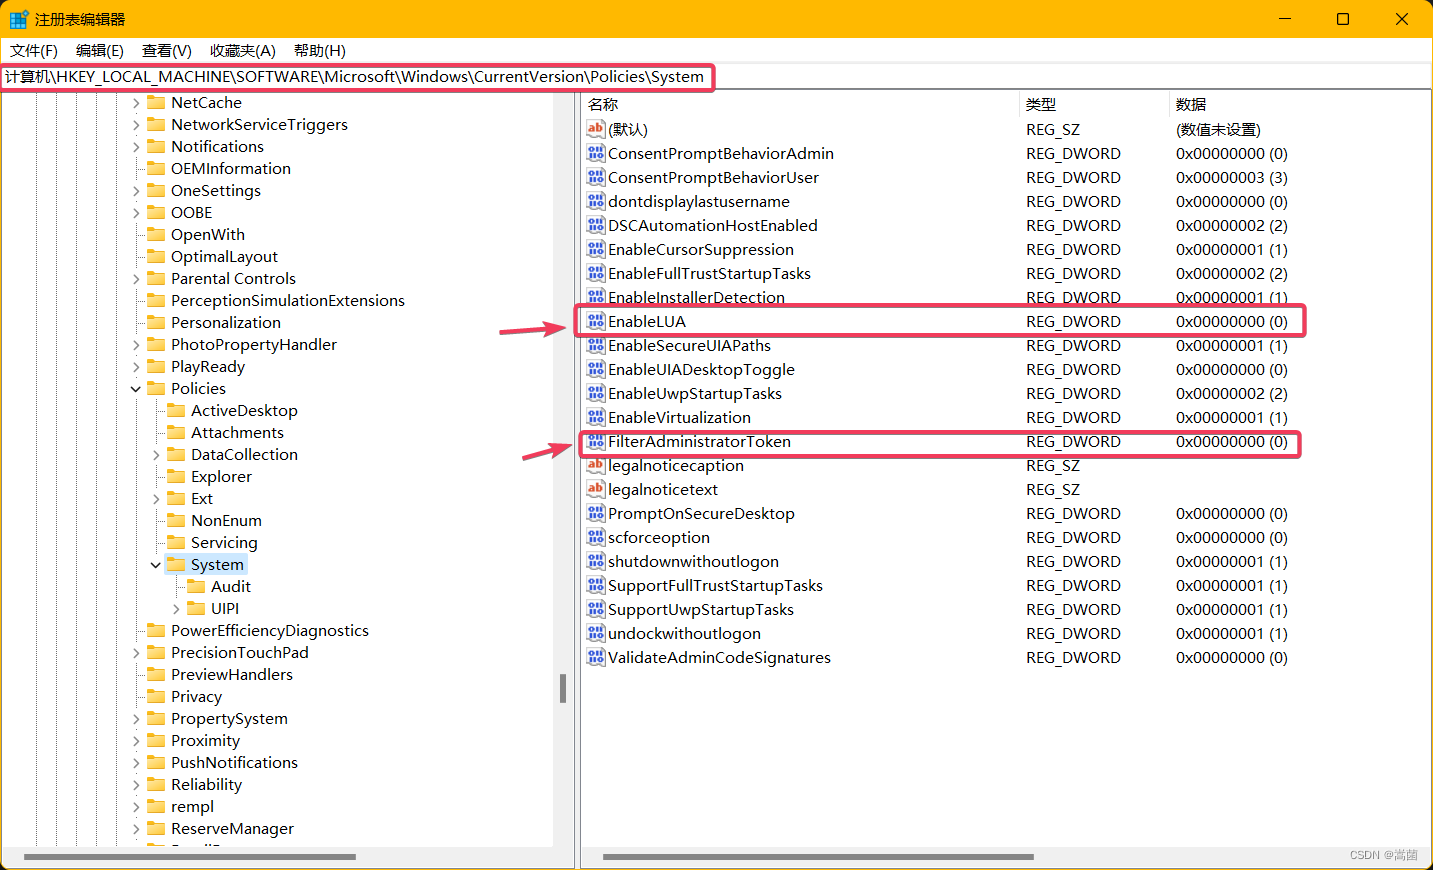Click the ConsentPromptBehaviorAdmin DWORD icon
Screen dimensions: 1433x870
pyautogui.click(x=596, y=153)
